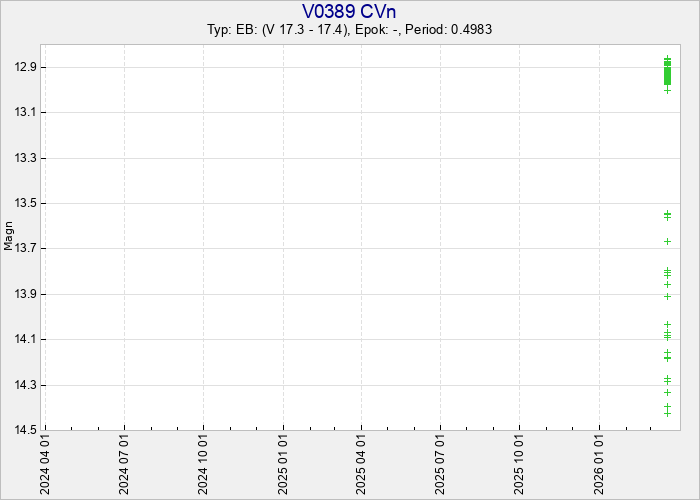Click the 2024 04 01 date label
The image size is (700, 500).
point(46,464)
